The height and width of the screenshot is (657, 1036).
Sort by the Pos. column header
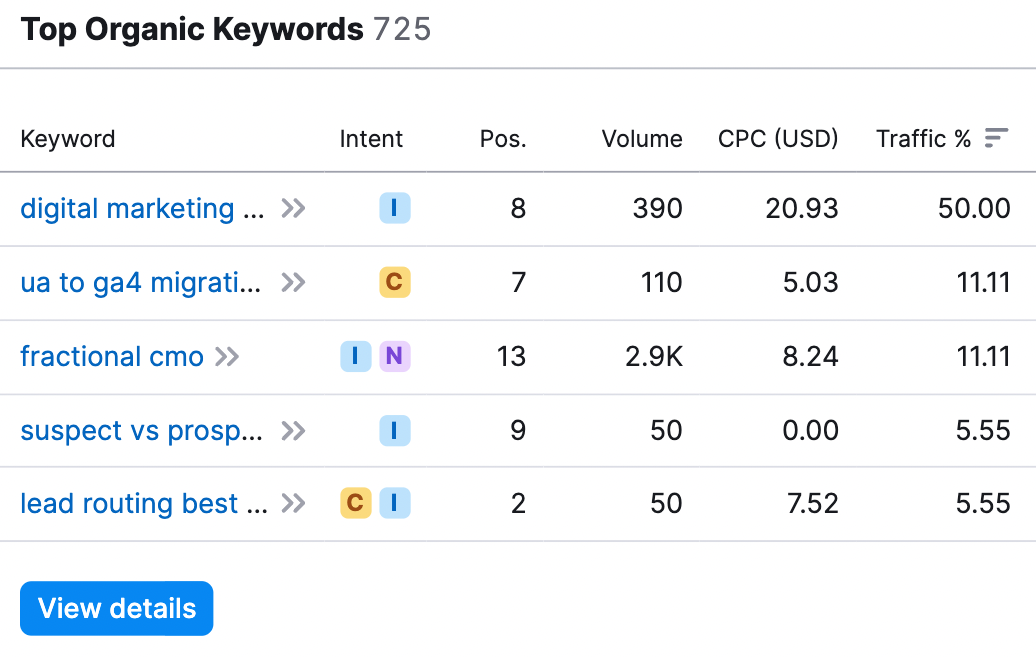click(x=502, y=139)
